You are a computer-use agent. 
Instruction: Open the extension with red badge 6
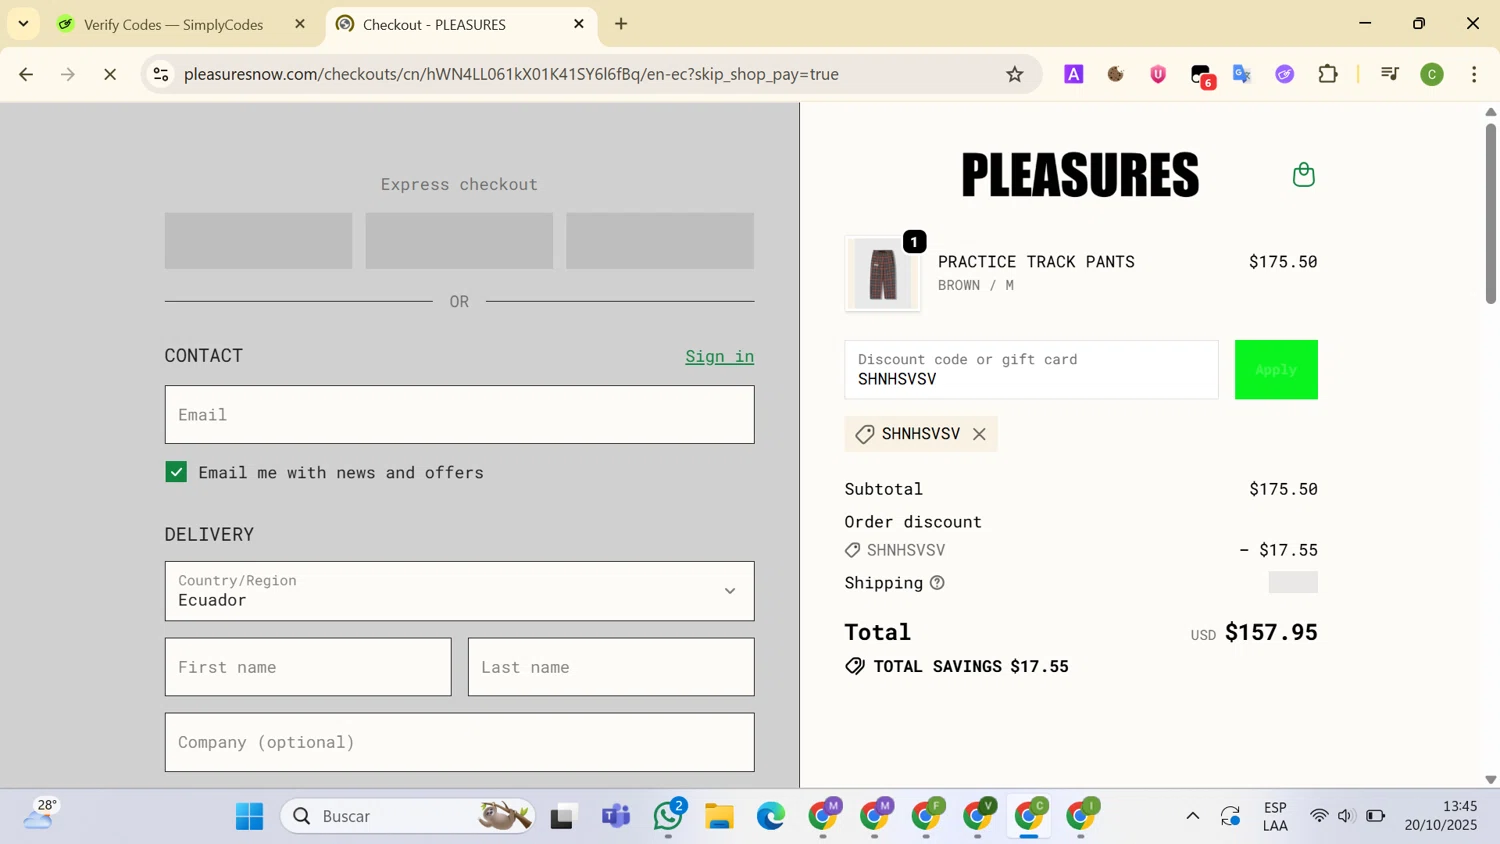[1202, 76]
